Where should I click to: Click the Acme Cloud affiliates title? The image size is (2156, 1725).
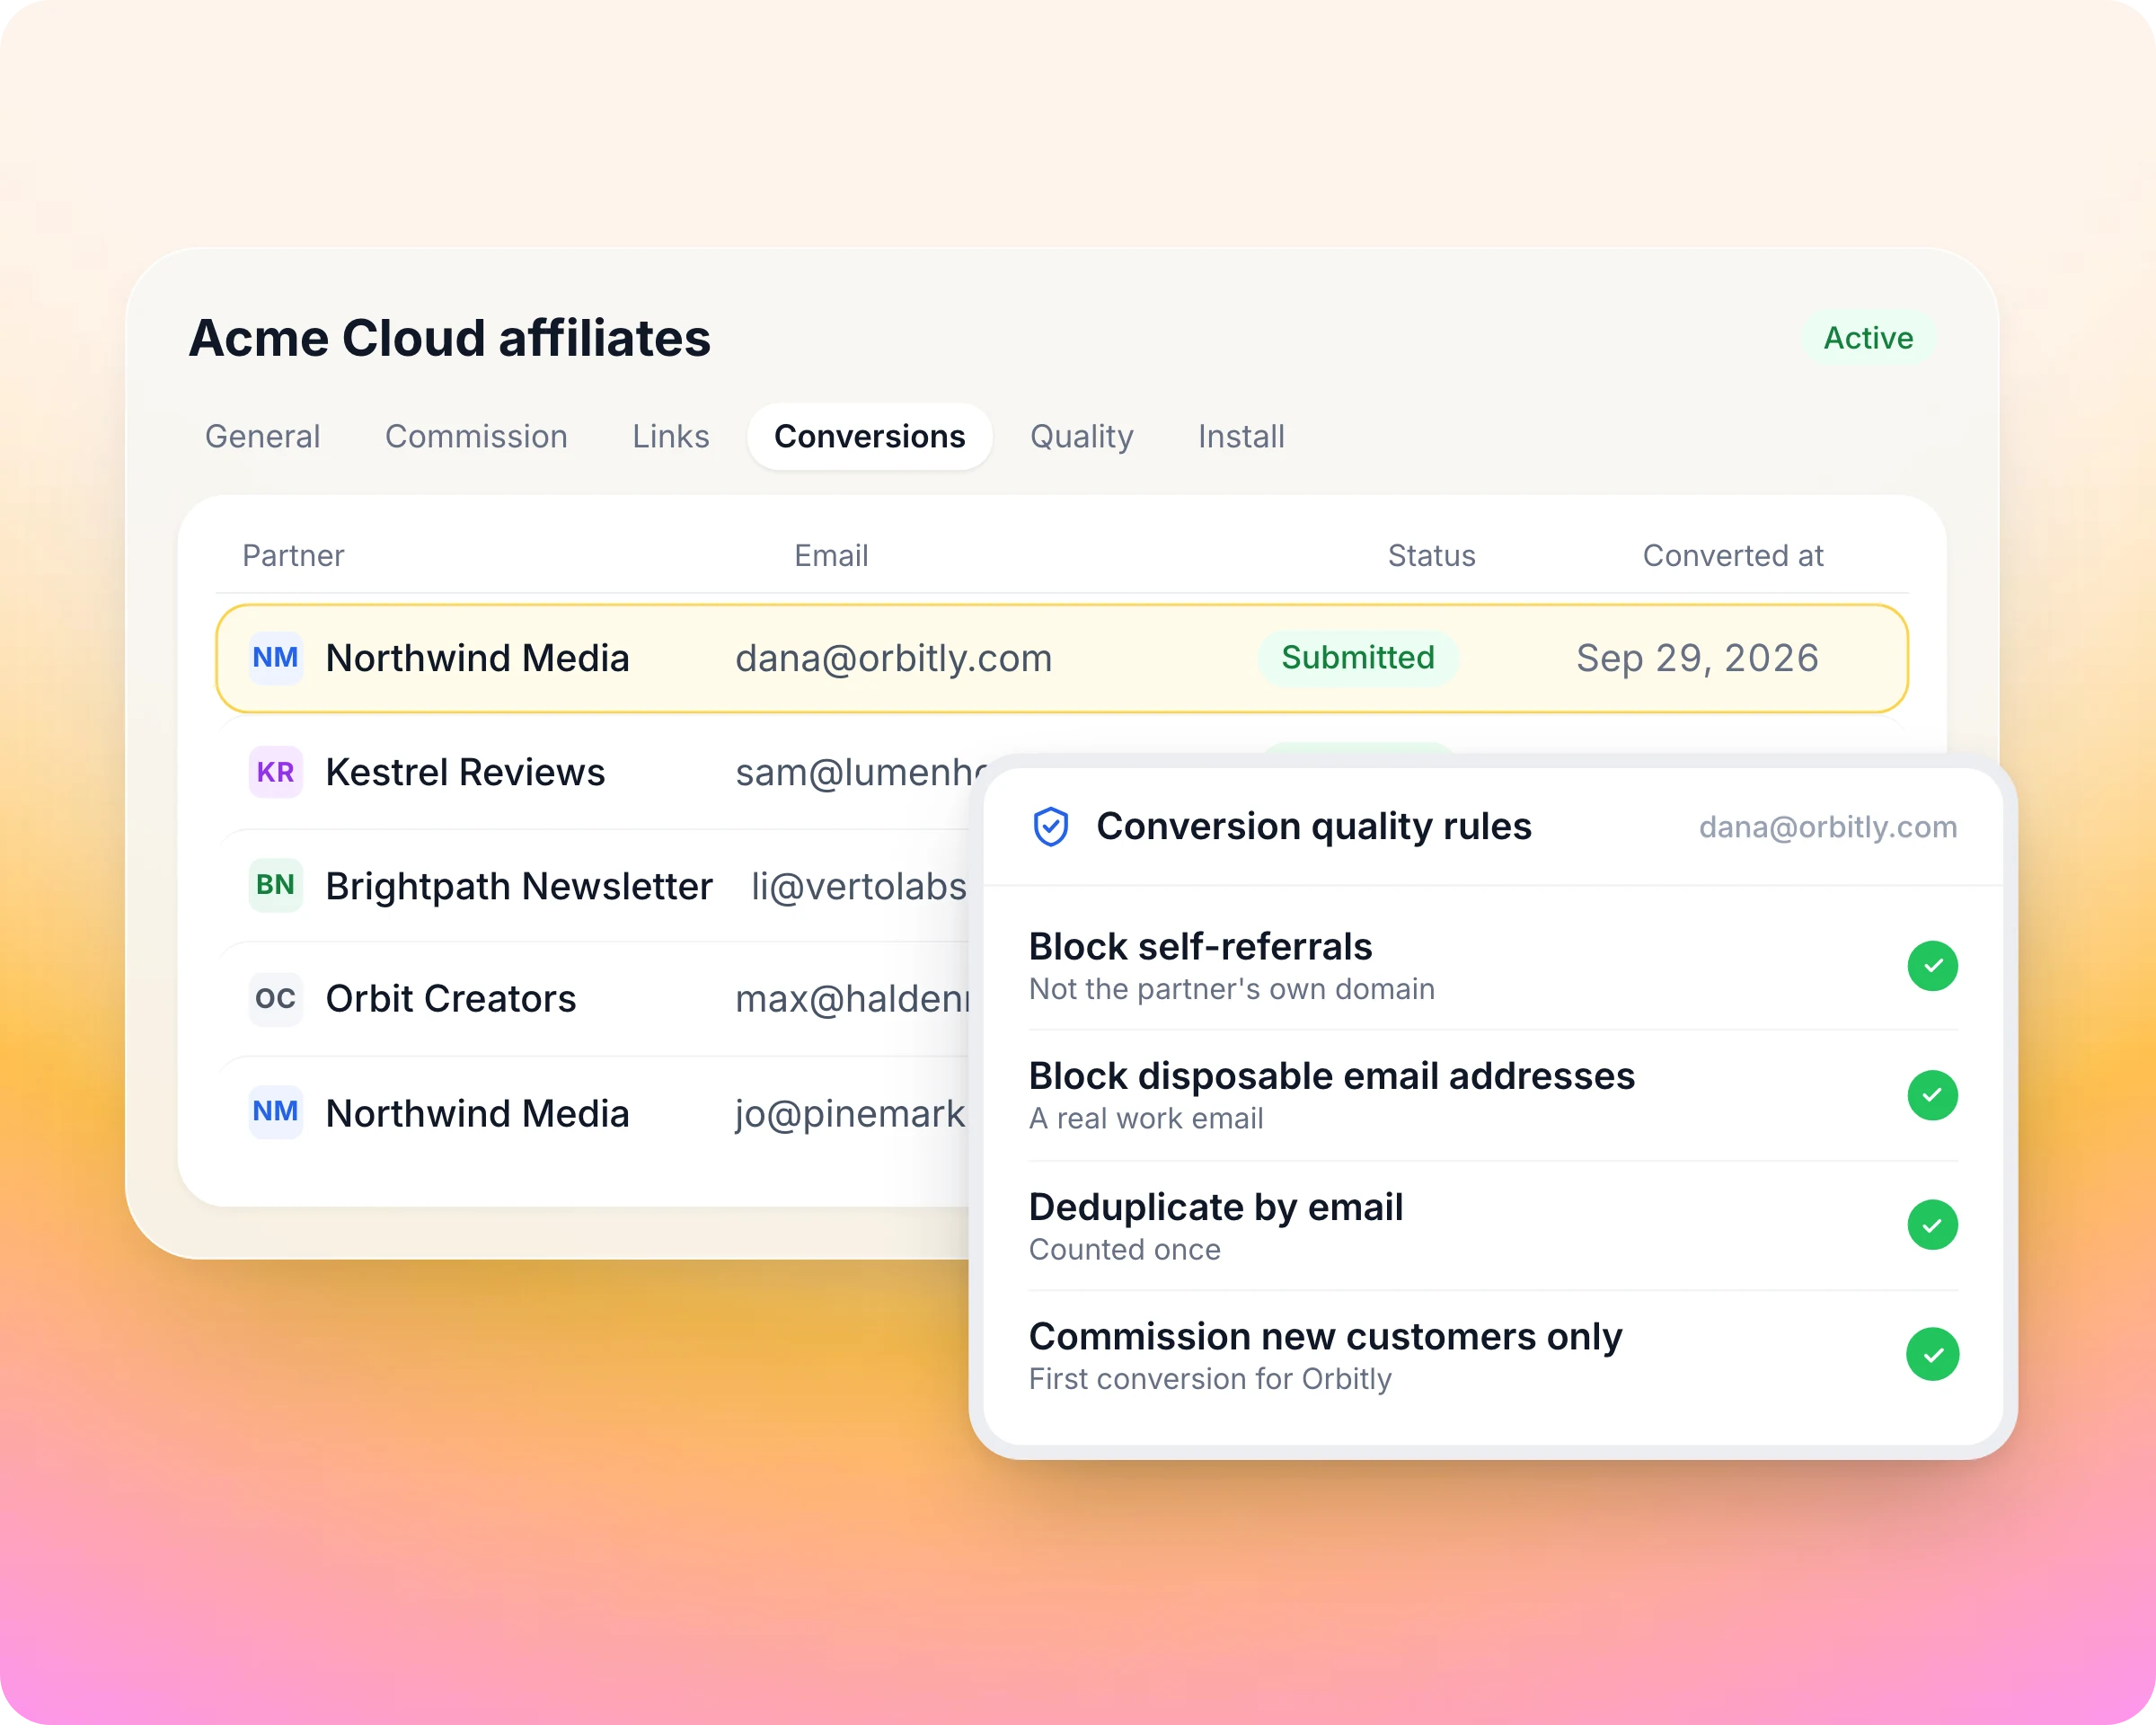(450, 338)
